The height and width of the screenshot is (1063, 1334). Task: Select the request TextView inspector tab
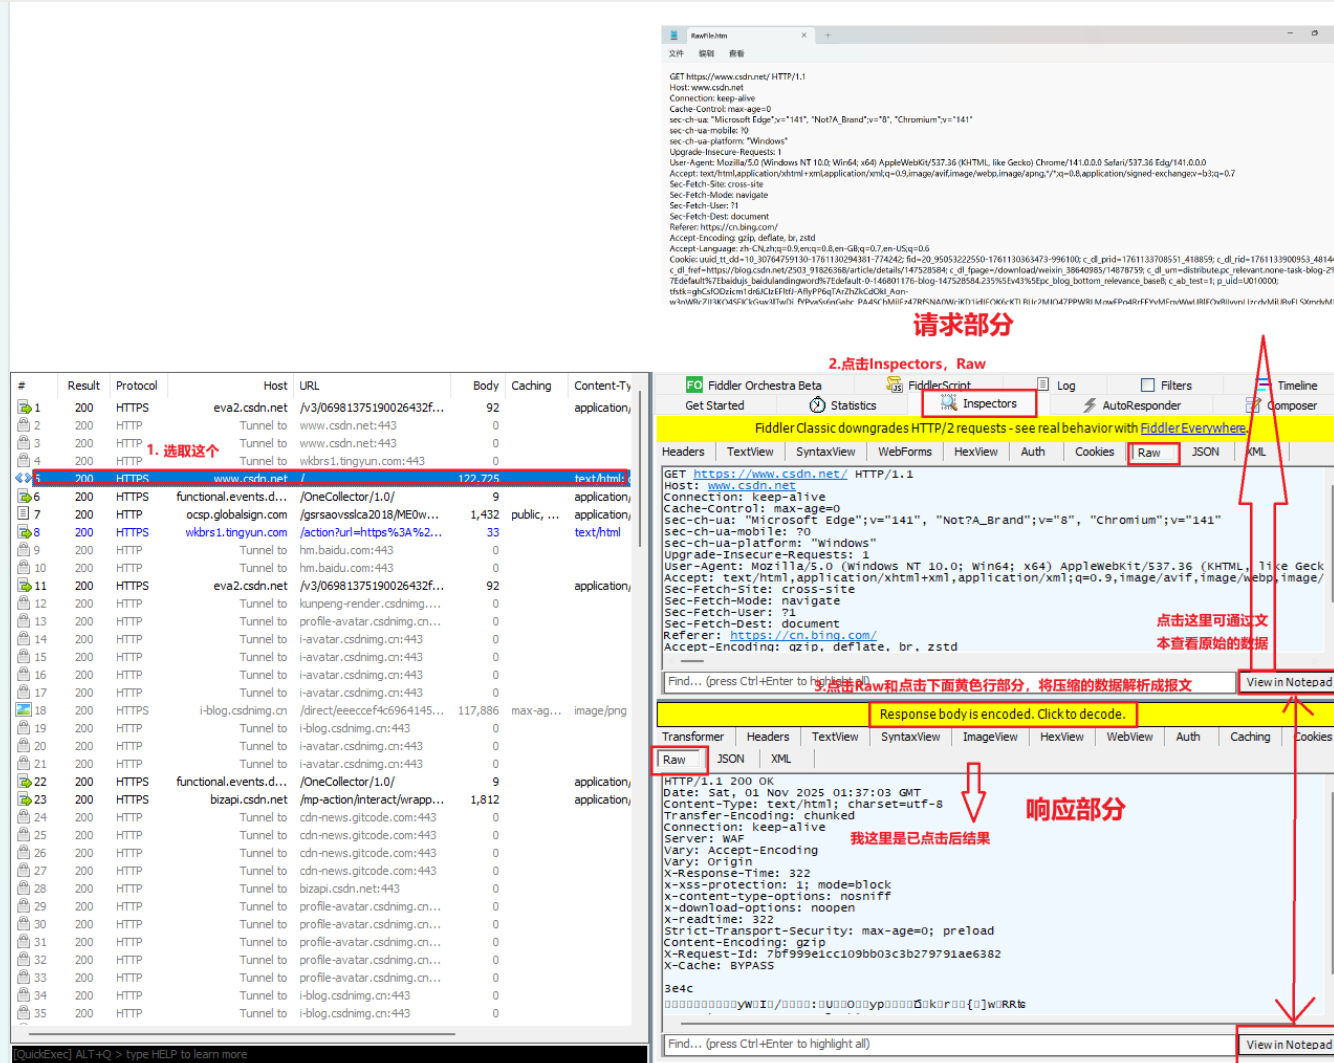click(750, 452)
